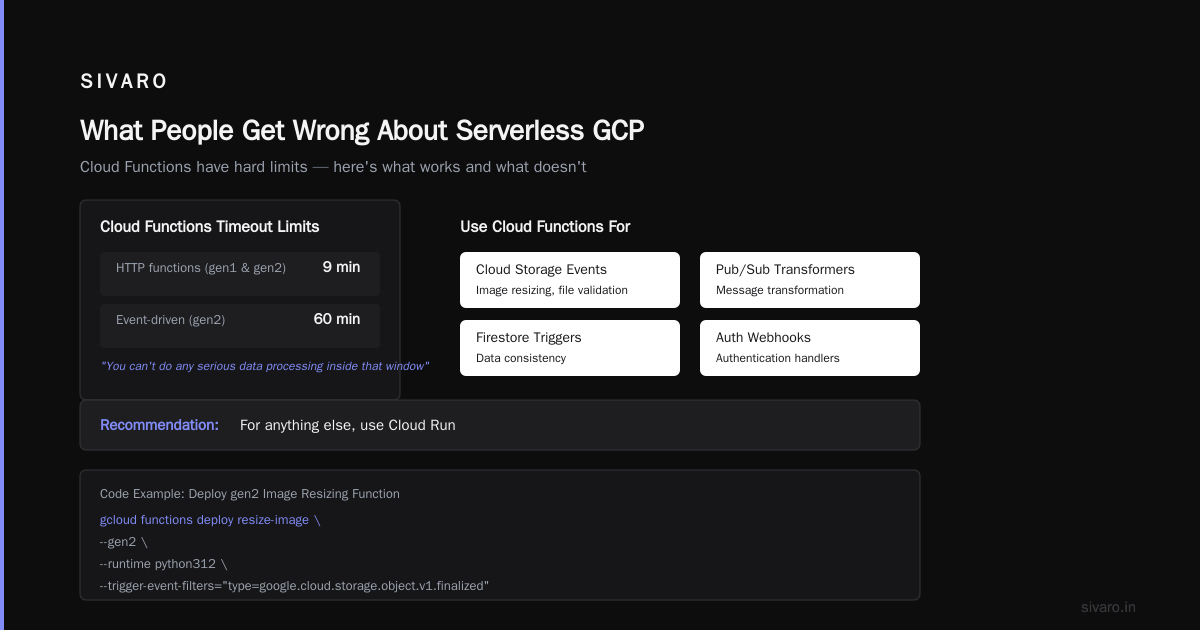The width and height of the screenshot is (1200, 630).
Task: Select the headline 'What People Get Wrong About Serverless GCP'
Action: [x=362, y=131]
